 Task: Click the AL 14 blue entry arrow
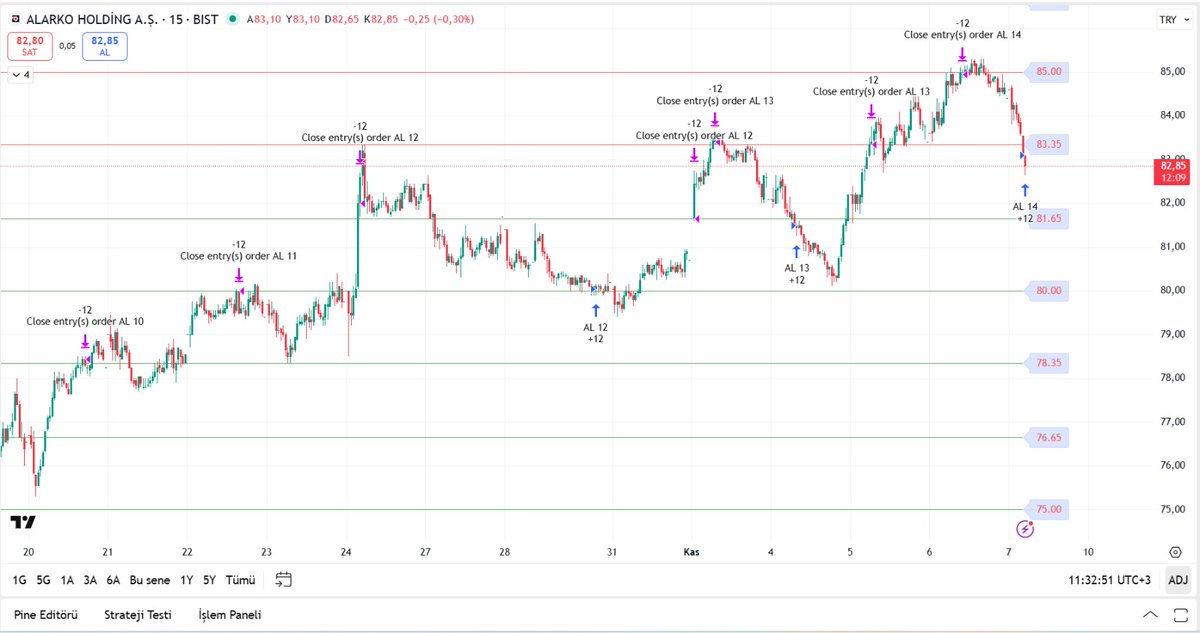pyautogui.click(x=1025, y=190)
